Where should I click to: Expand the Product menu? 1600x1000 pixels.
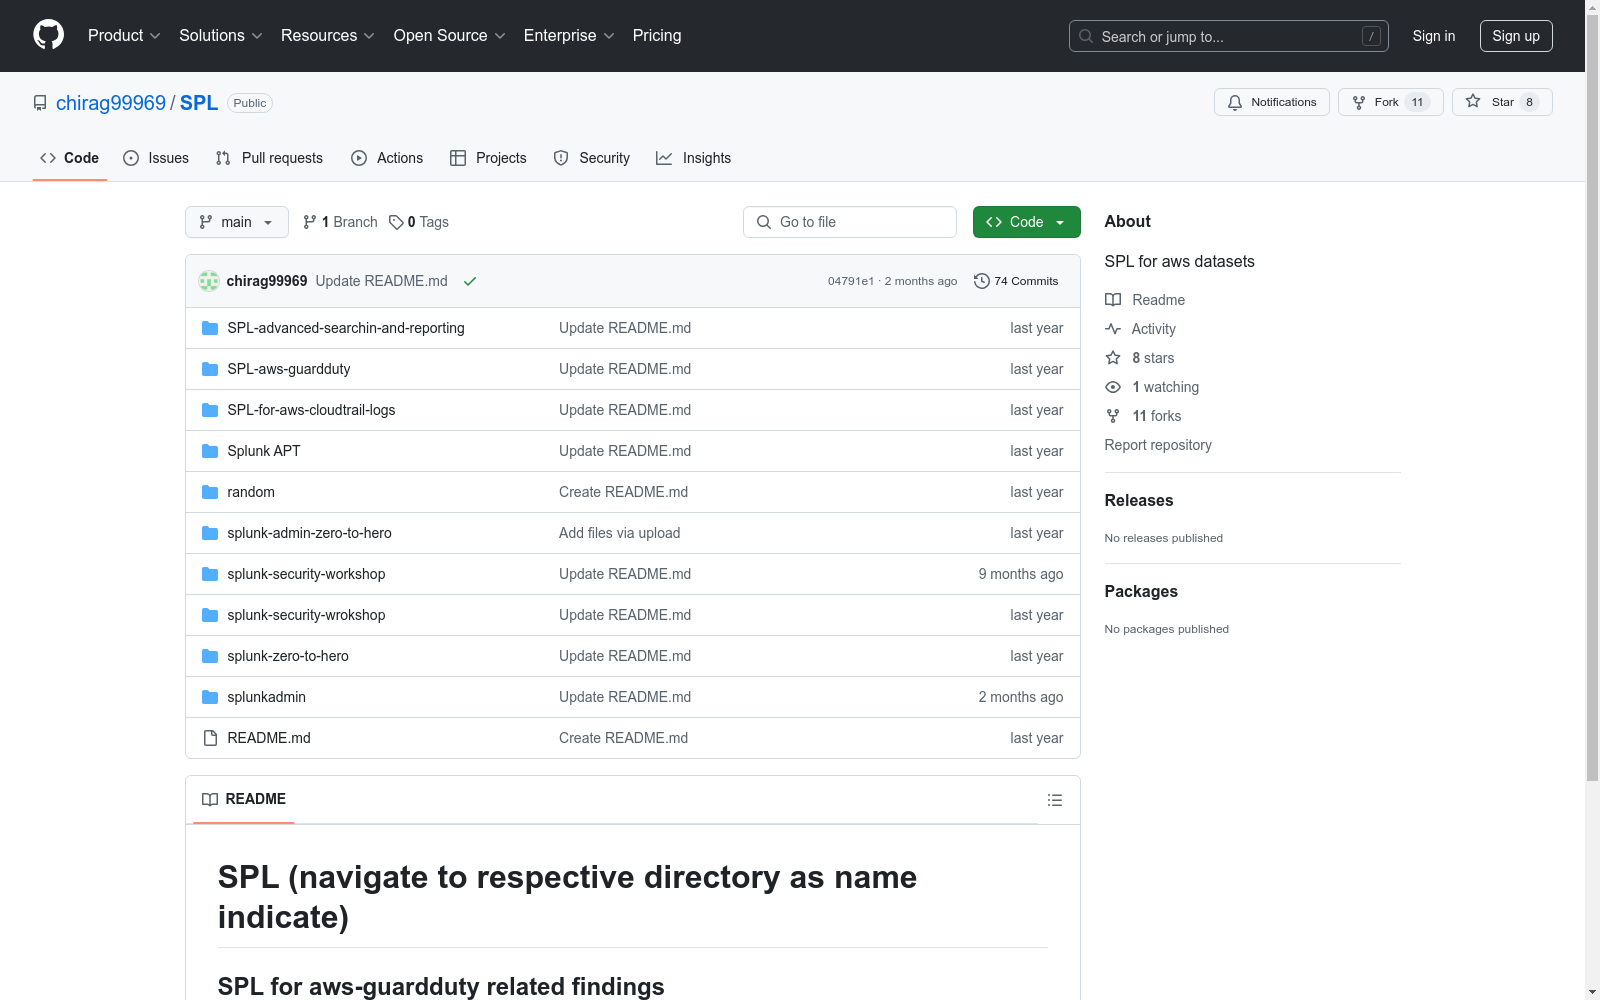pos(124,36)
